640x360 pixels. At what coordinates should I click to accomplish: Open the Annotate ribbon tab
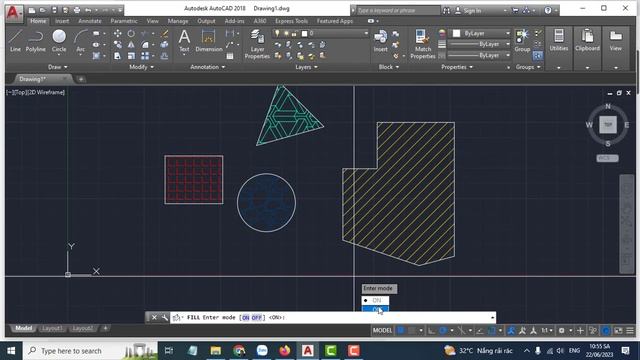tap(90, 21)
